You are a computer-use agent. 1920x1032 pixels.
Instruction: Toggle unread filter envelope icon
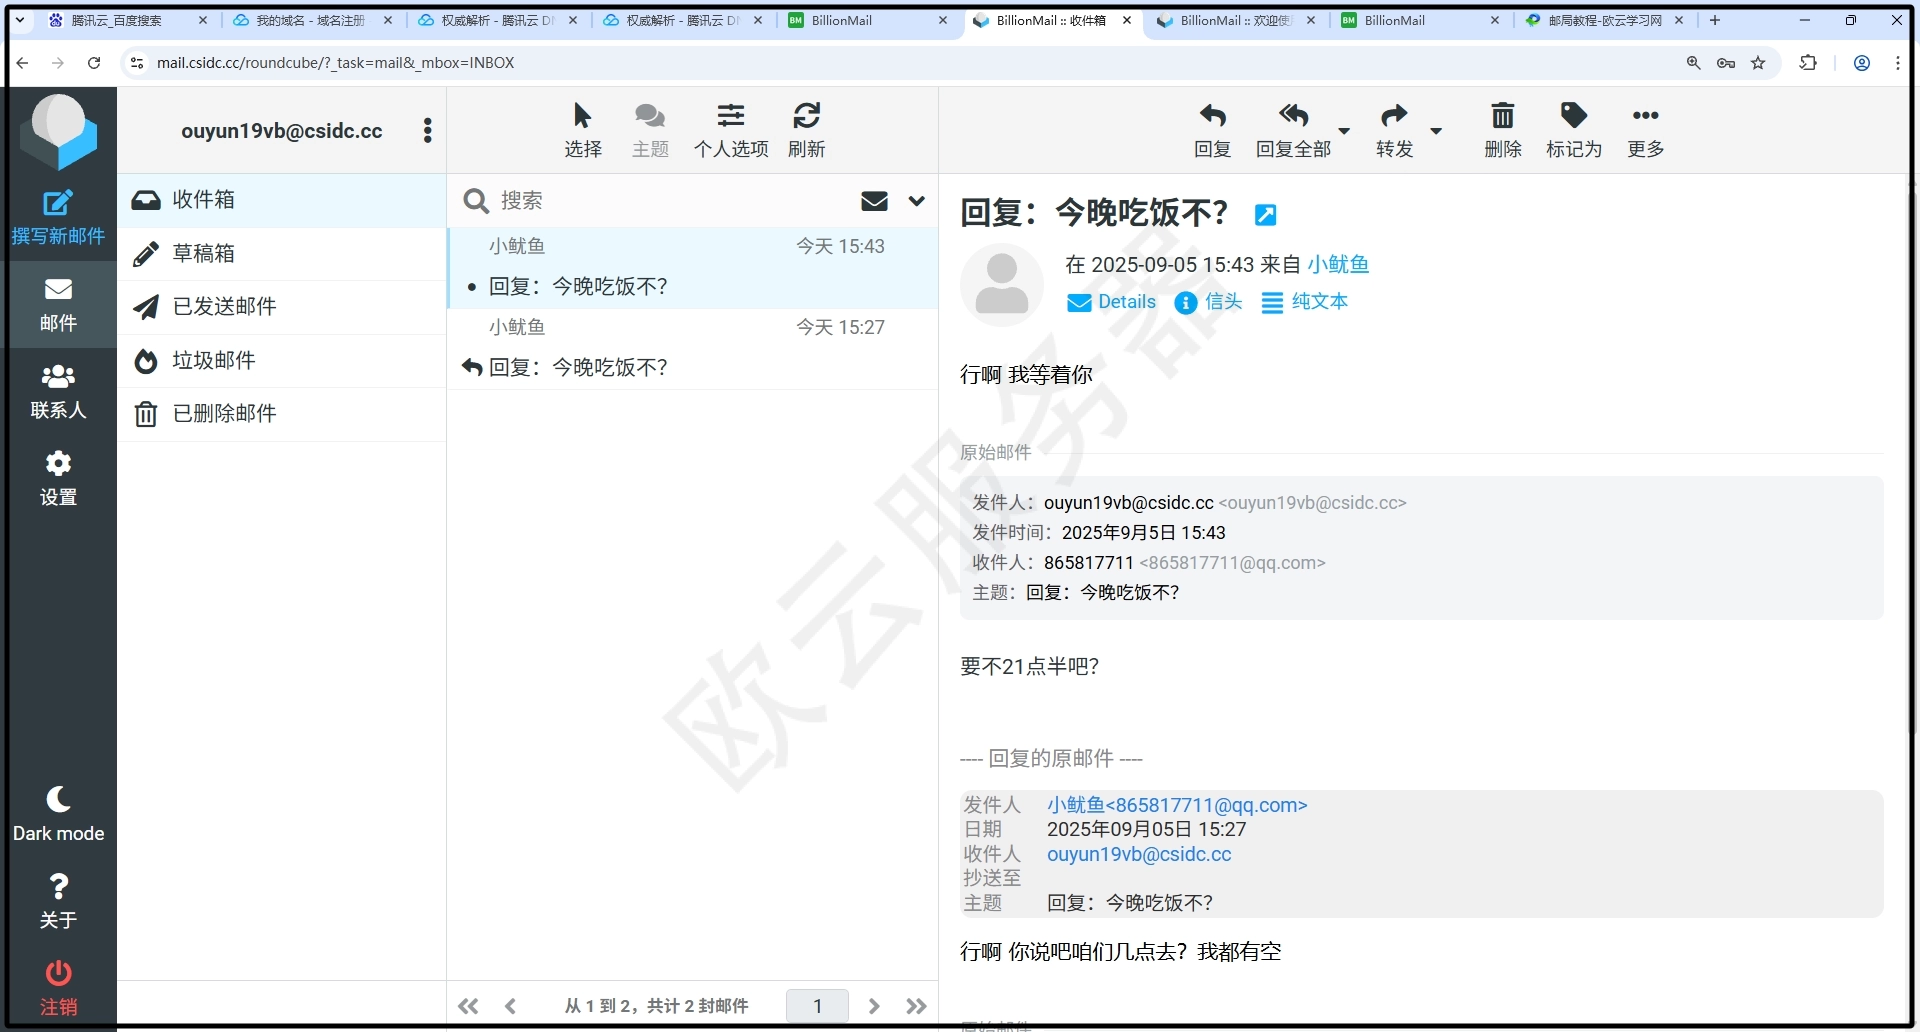[x=874, y=201]
